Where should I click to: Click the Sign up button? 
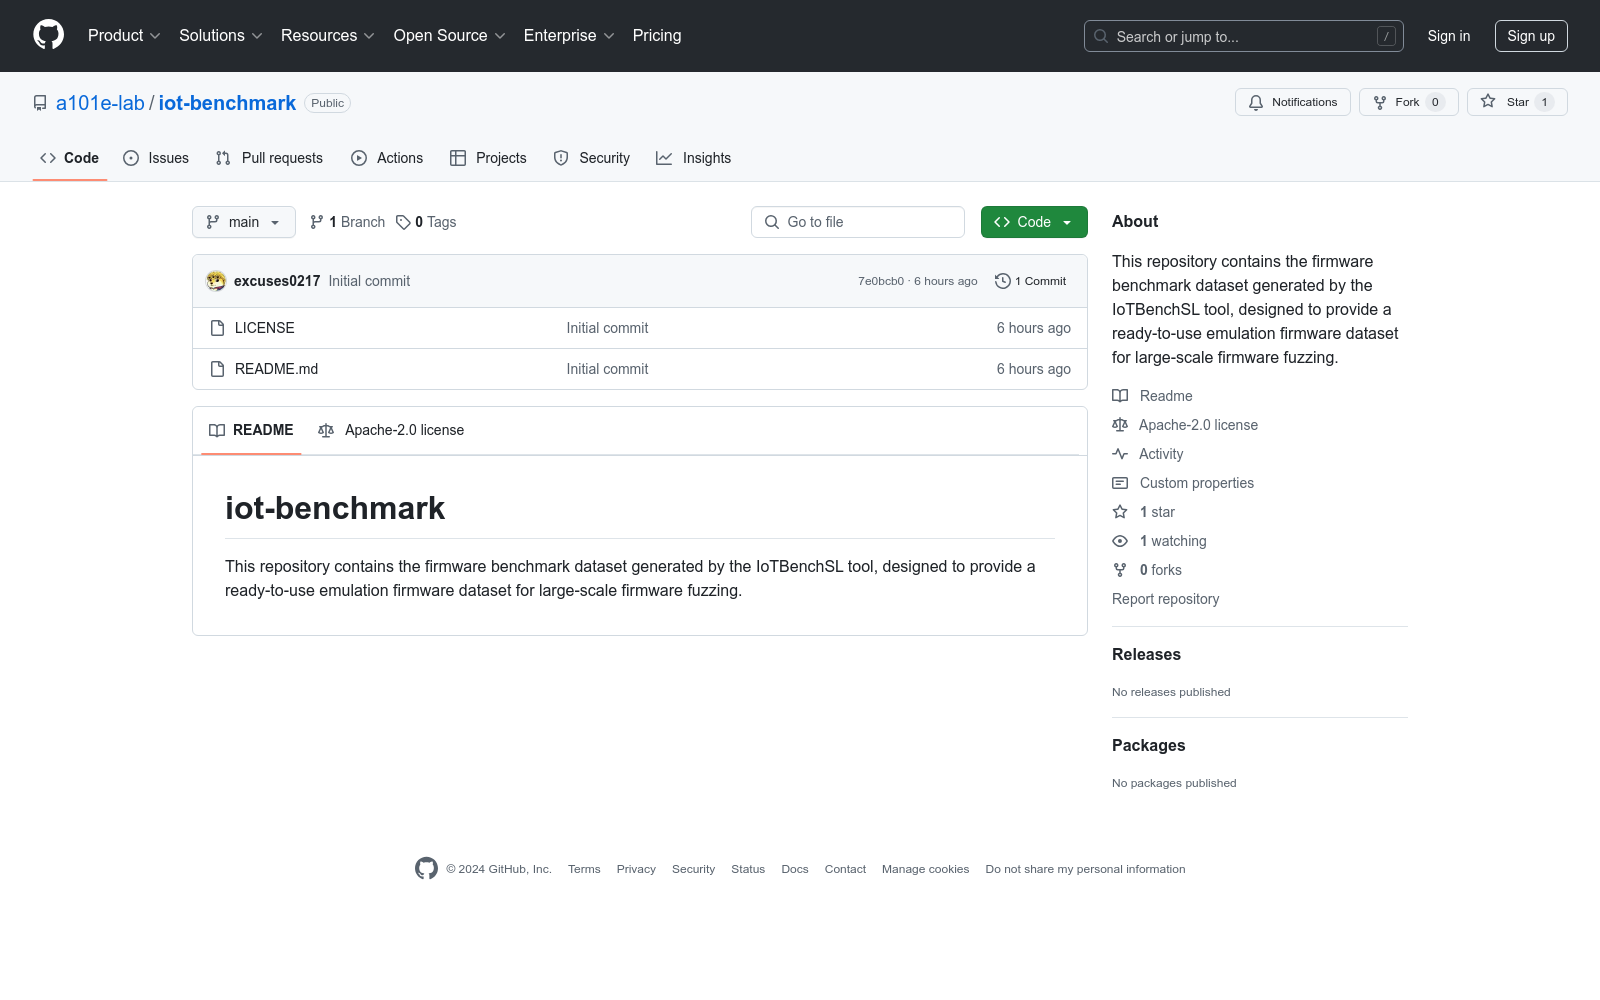1530,36
